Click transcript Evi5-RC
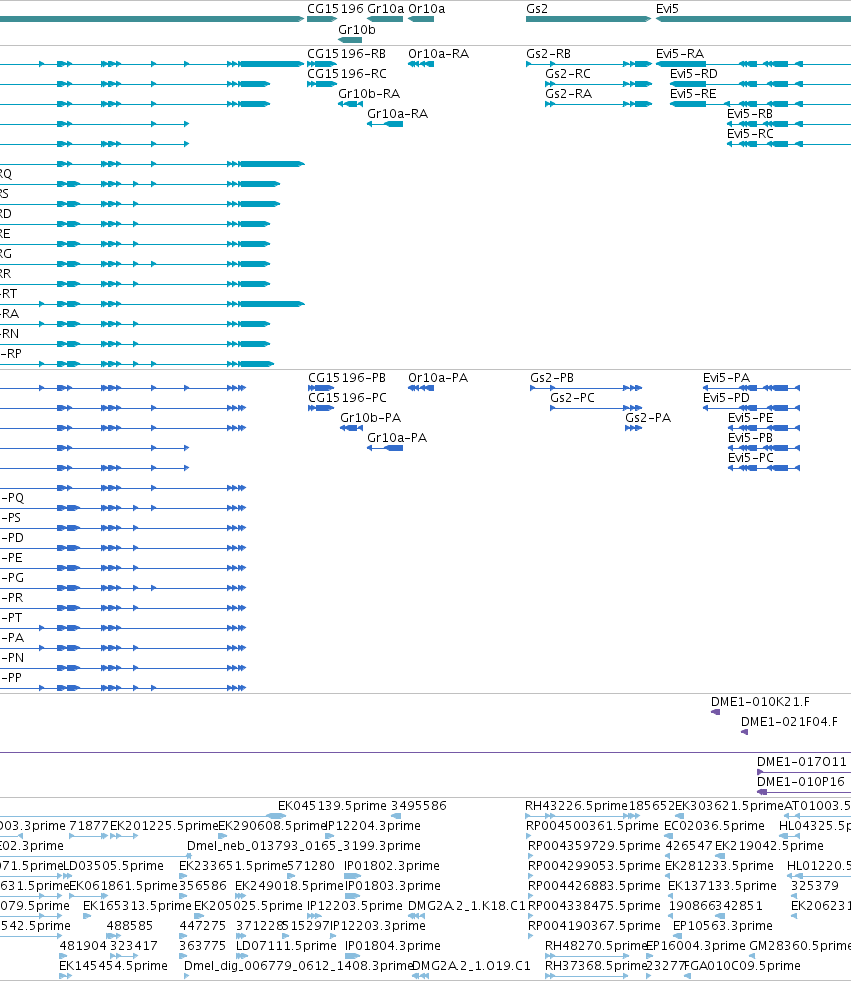This screenshot has width=851, height=981. [750, 134]
